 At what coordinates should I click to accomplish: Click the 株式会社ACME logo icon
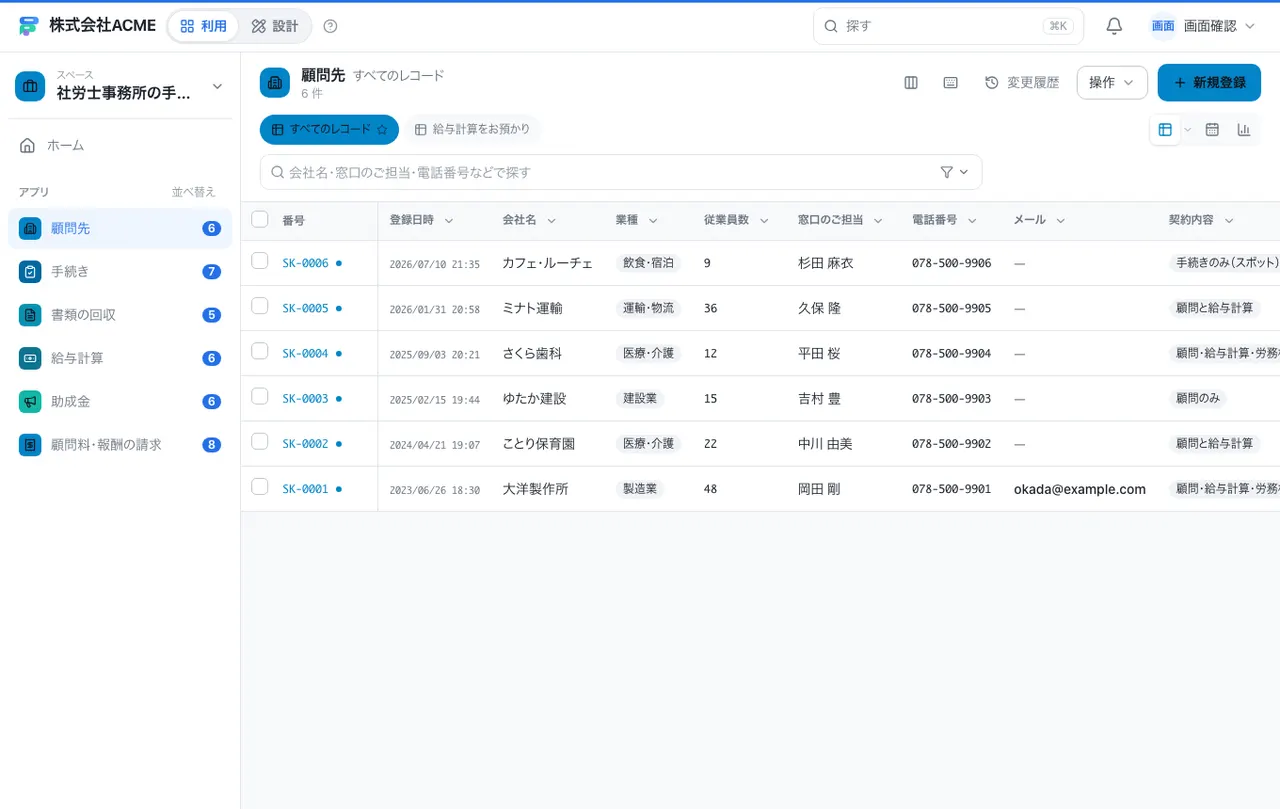[x=29, y=26]
